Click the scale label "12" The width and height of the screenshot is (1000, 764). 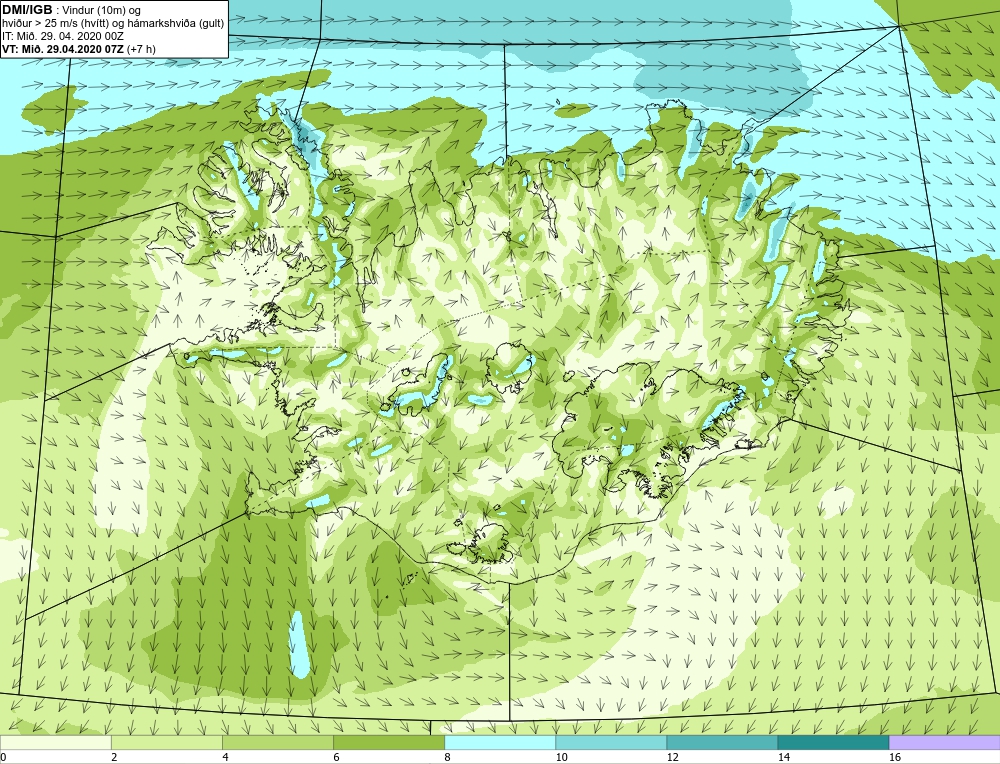(672, 757)
